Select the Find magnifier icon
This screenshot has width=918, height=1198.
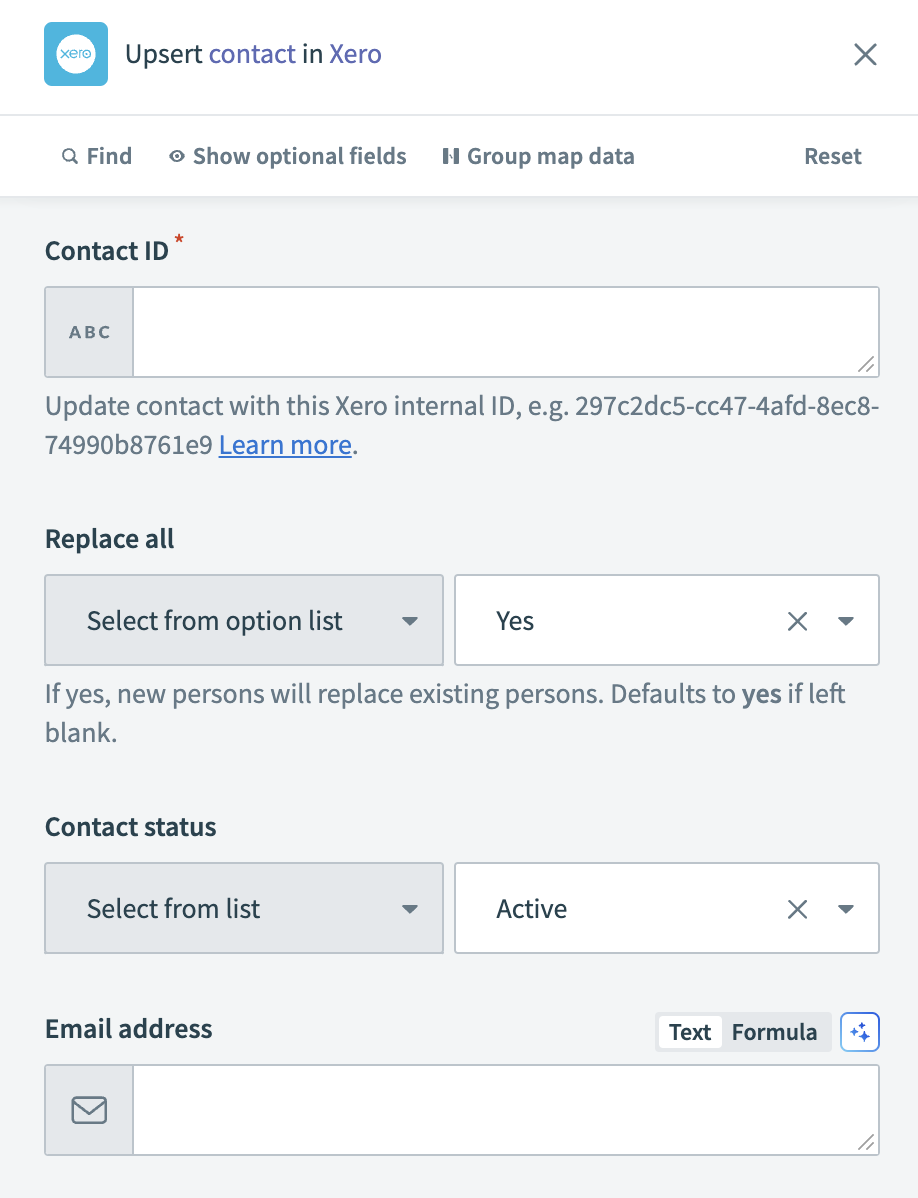[70, 156]
